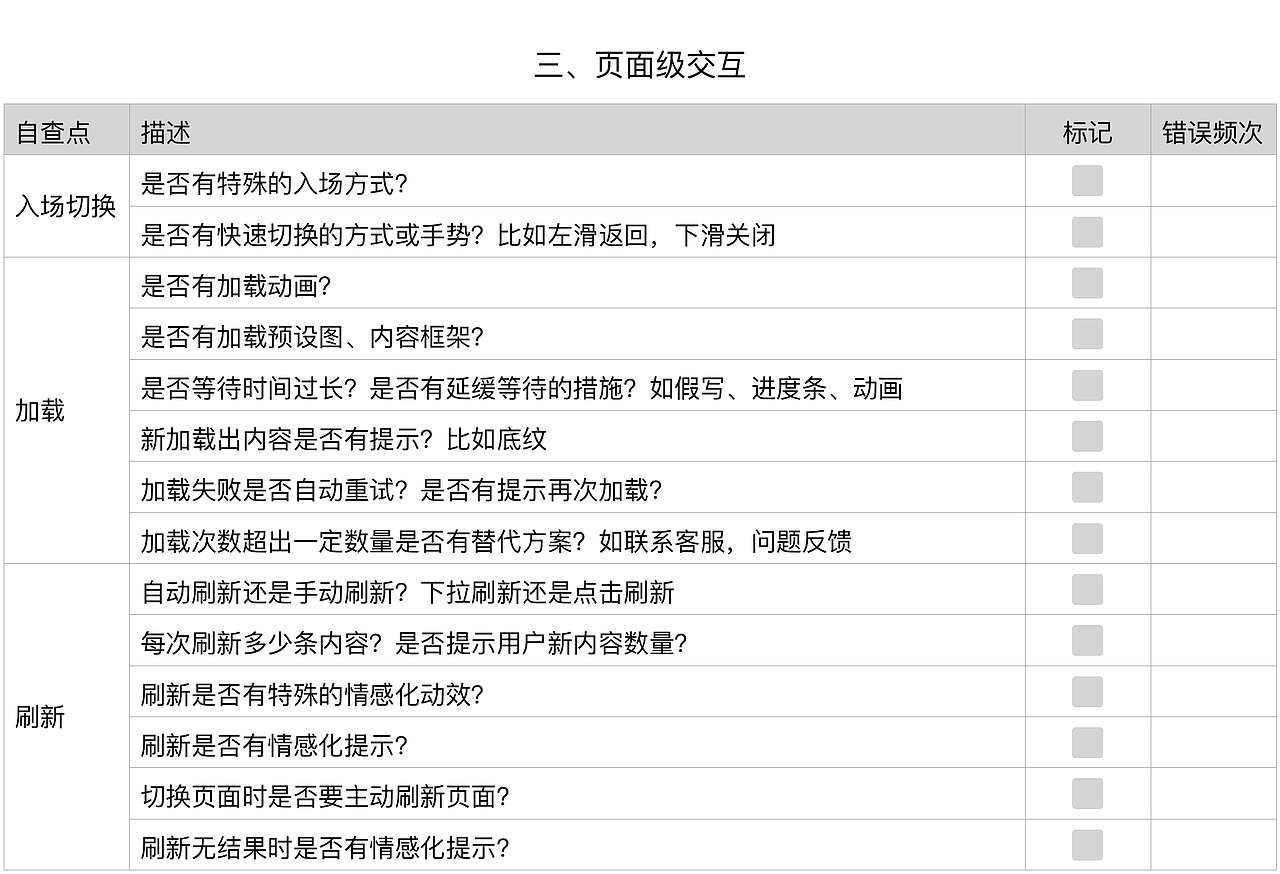Tick the checkbox for 是否有快速切换的方式或手势
1280x874 pixels.
coord(1086,232)
